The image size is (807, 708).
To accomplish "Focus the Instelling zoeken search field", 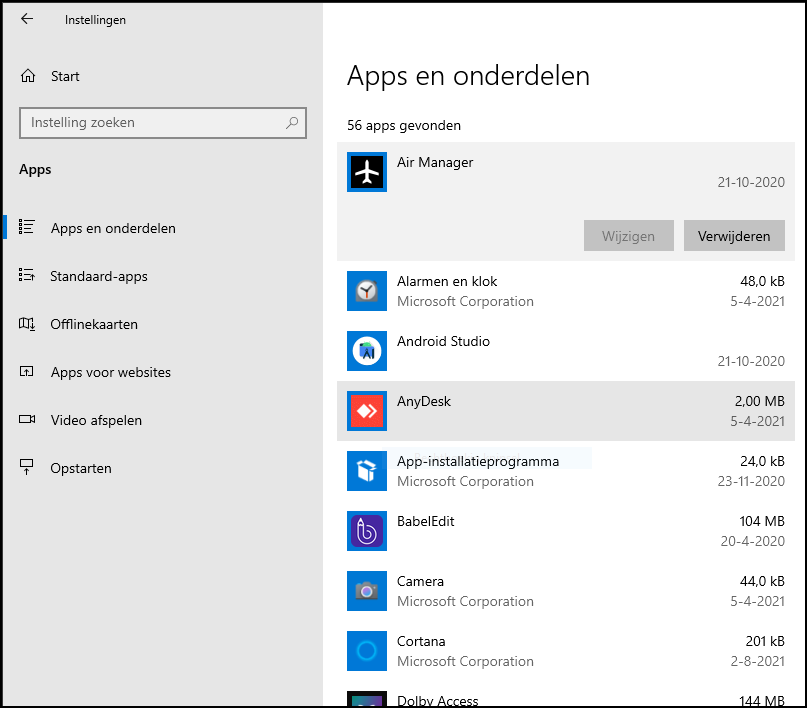I will pyautogui.click(x=163, y=122).
